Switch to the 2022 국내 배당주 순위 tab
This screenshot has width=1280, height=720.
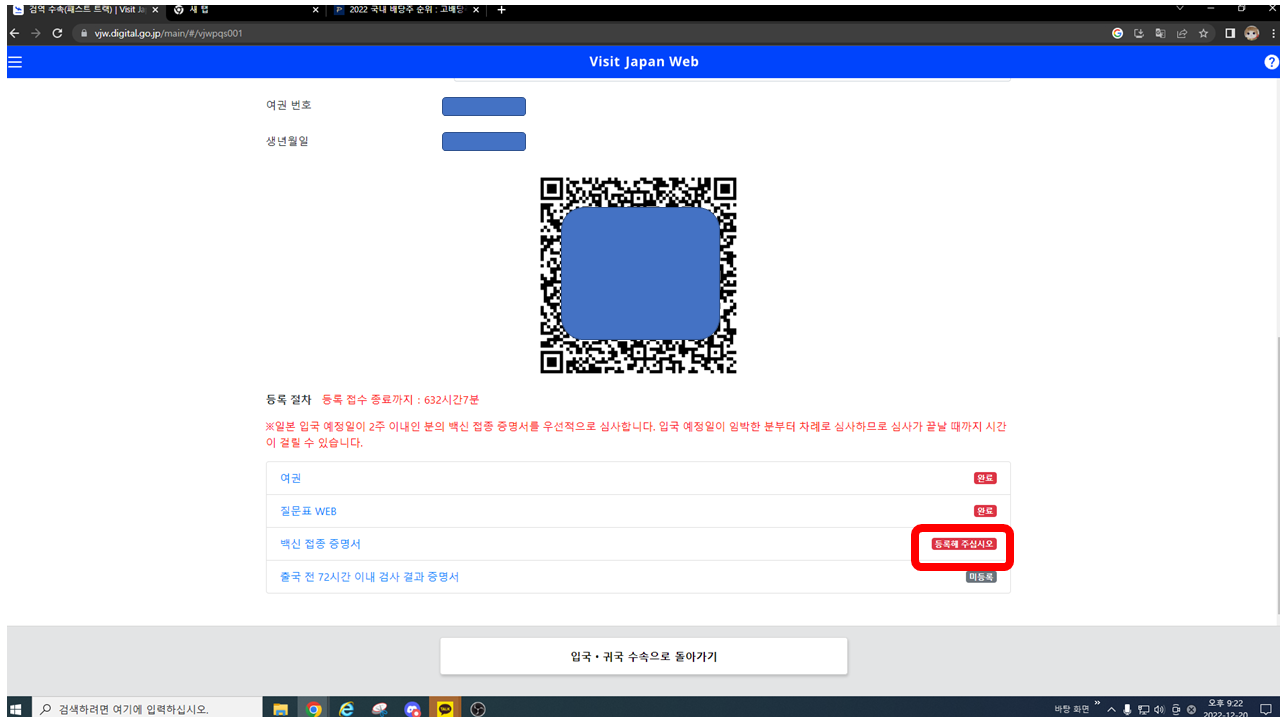(407, 10)
